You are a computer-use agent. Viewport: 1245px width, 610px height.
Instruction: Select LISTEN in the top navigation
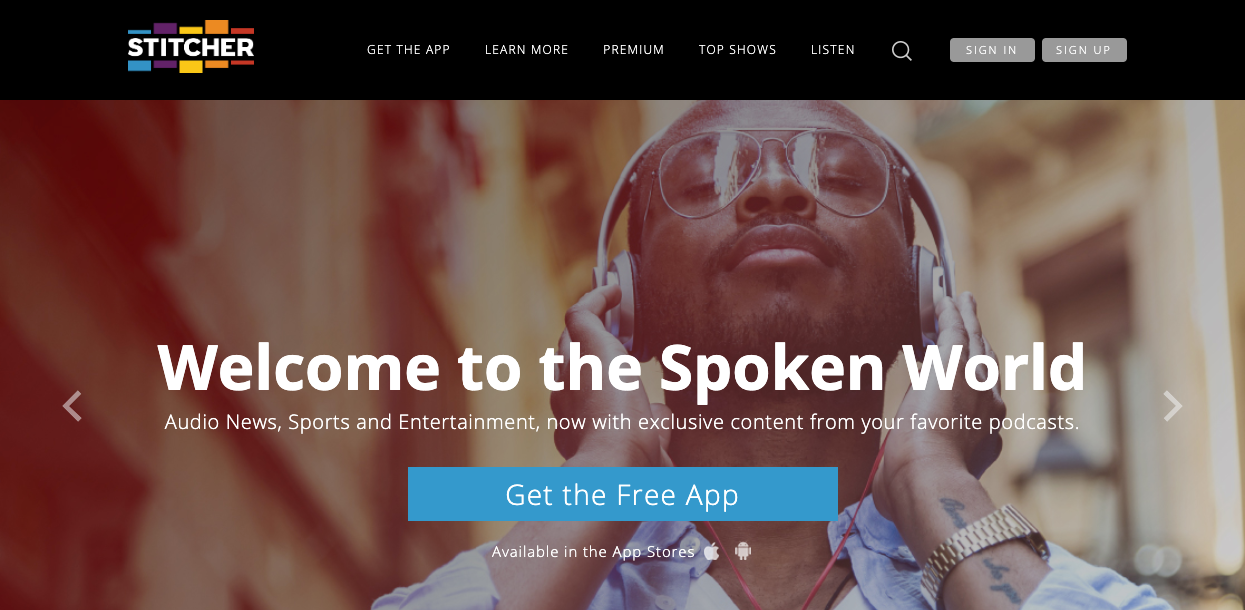(833, 50)
